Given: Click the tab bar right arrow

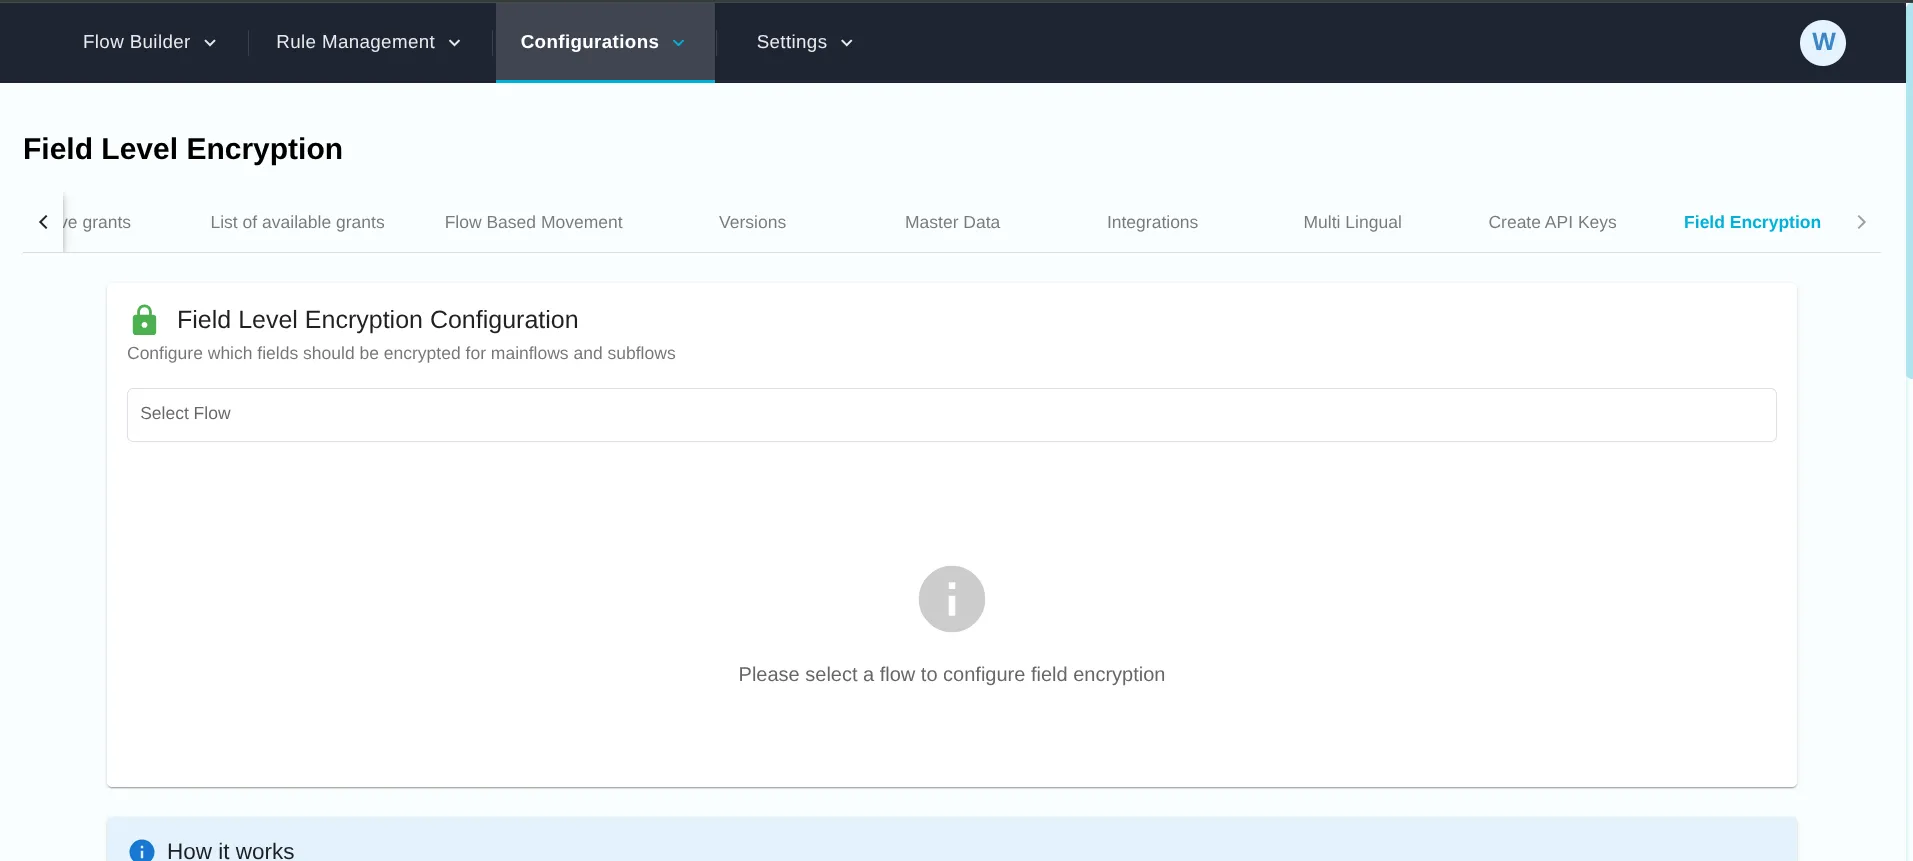Looking at the screenshot, I should 1861,222.
